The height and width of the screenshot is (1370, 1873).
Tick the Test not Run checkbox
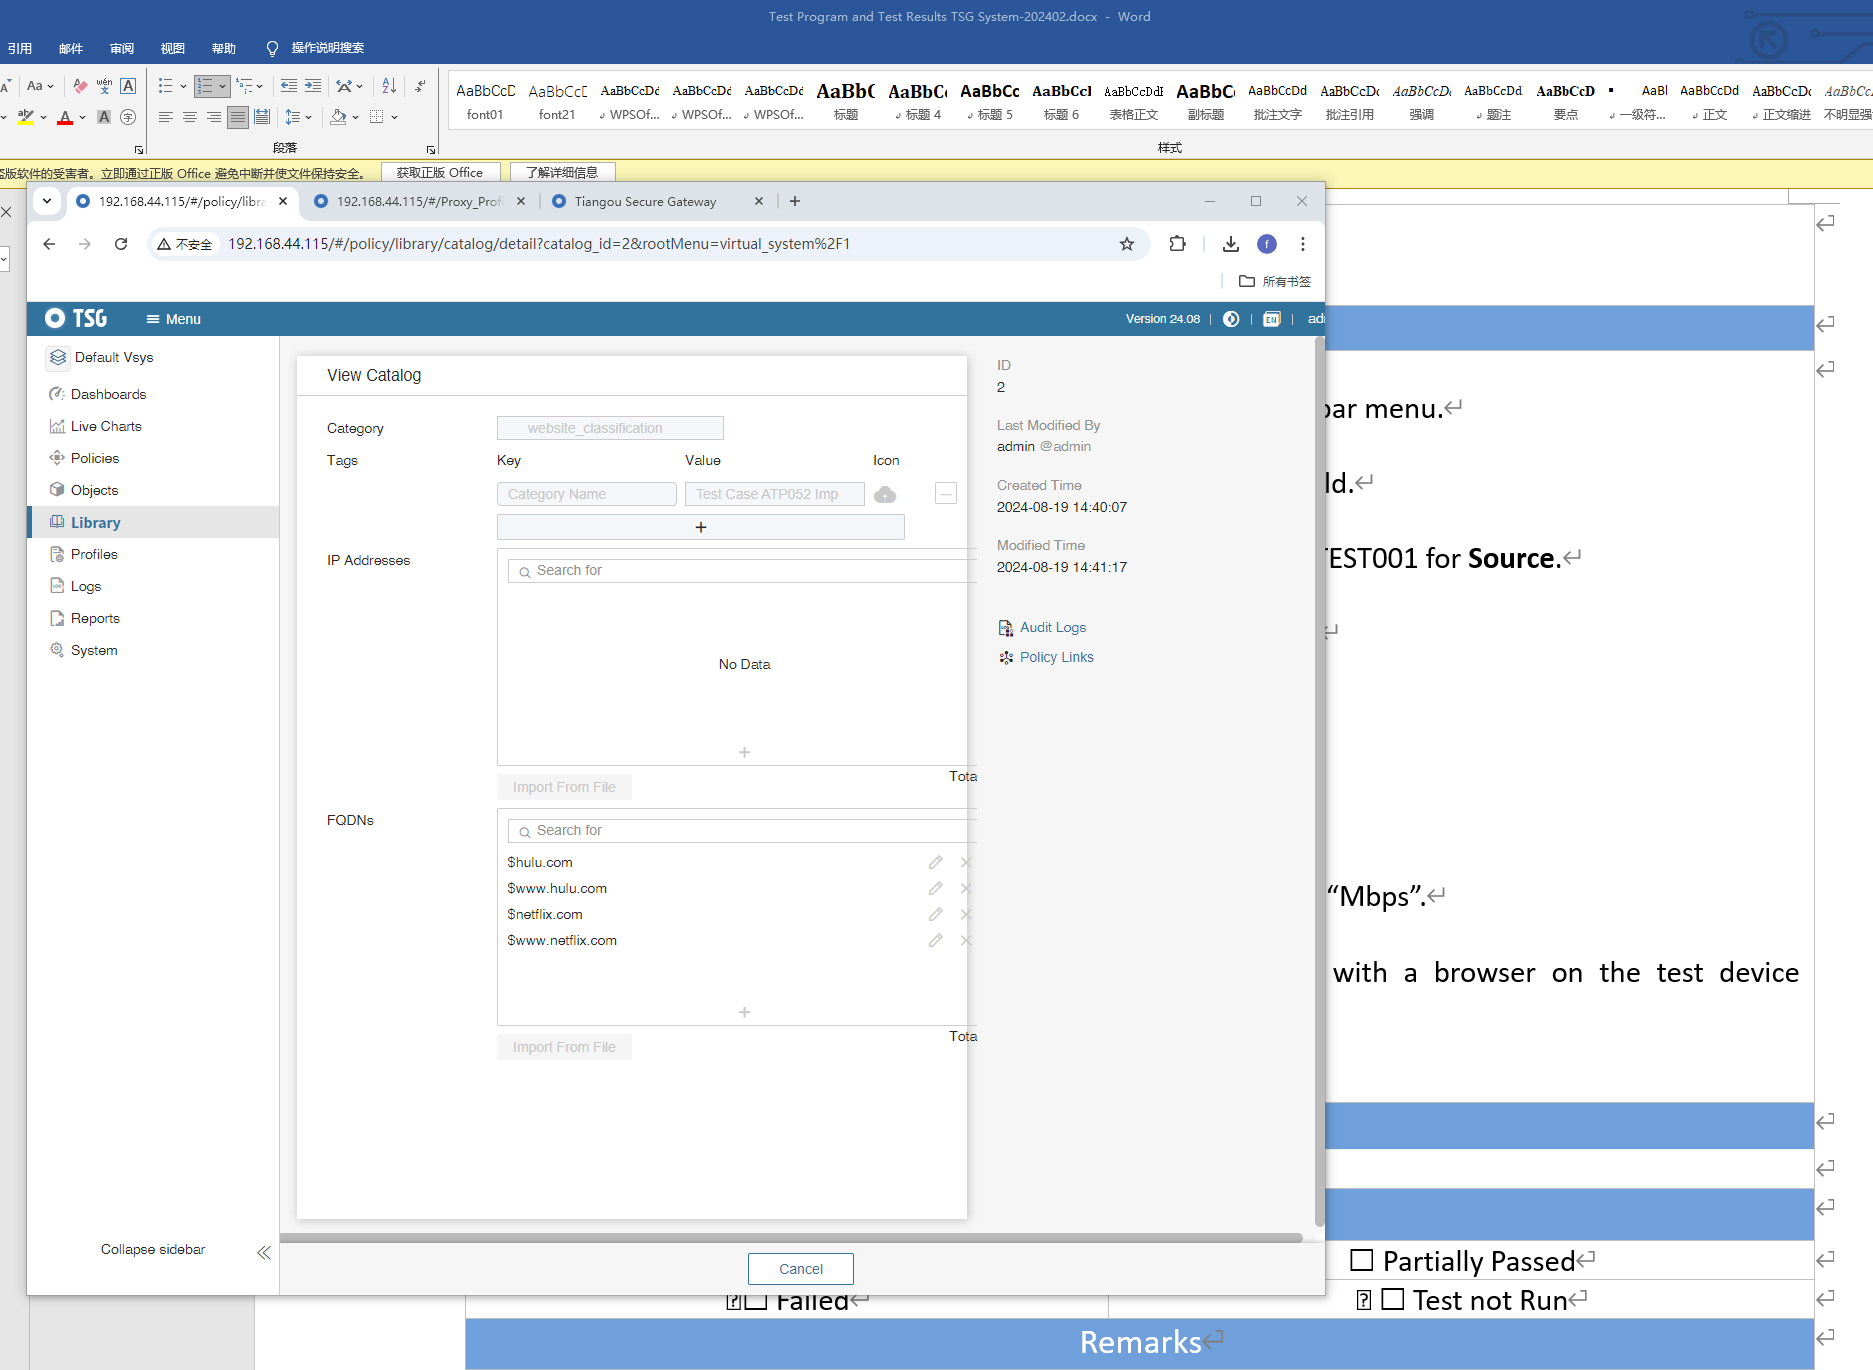coord(1392,1299)
